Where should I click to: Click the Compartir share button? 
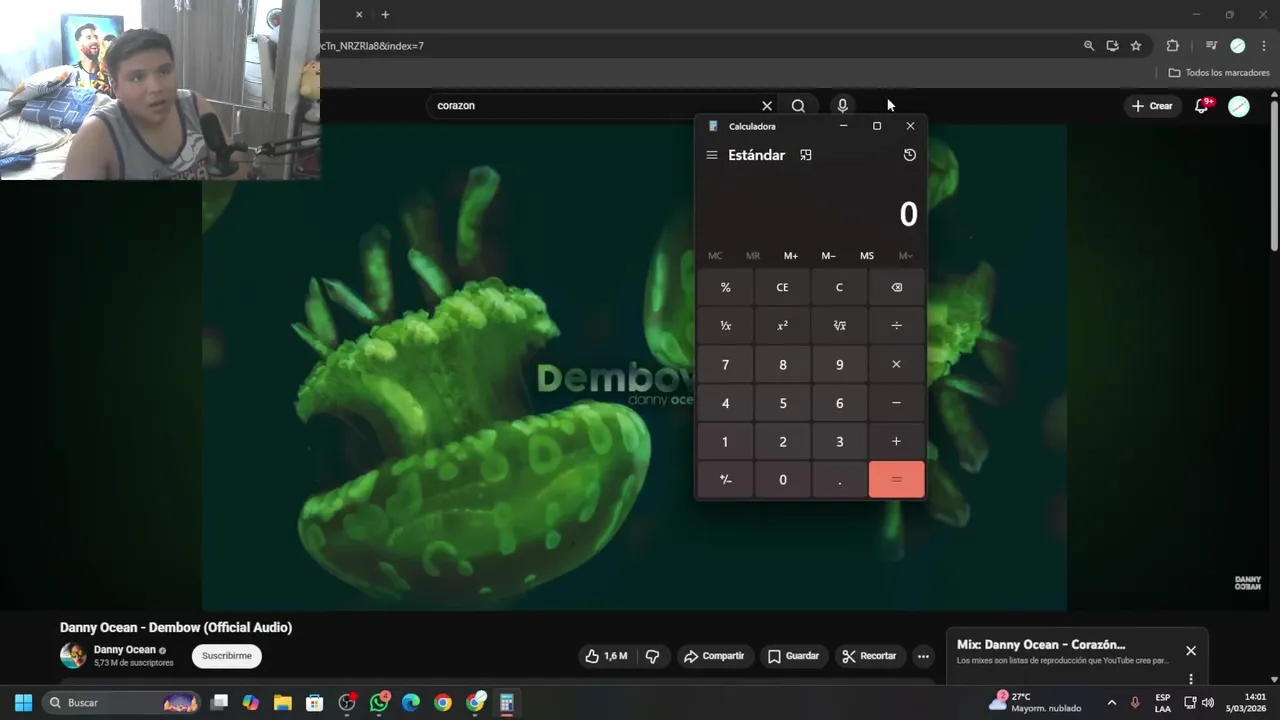pos(714,656)
